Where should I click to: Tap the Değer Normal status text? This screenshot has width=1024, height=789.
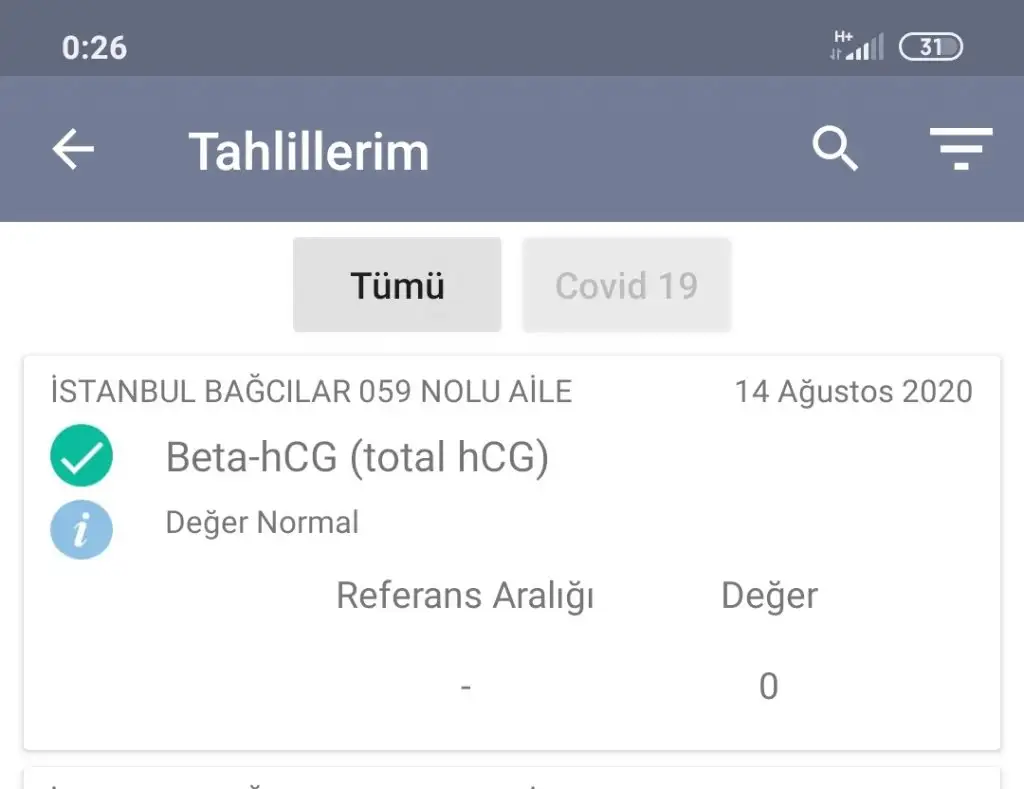pos(262,522)
